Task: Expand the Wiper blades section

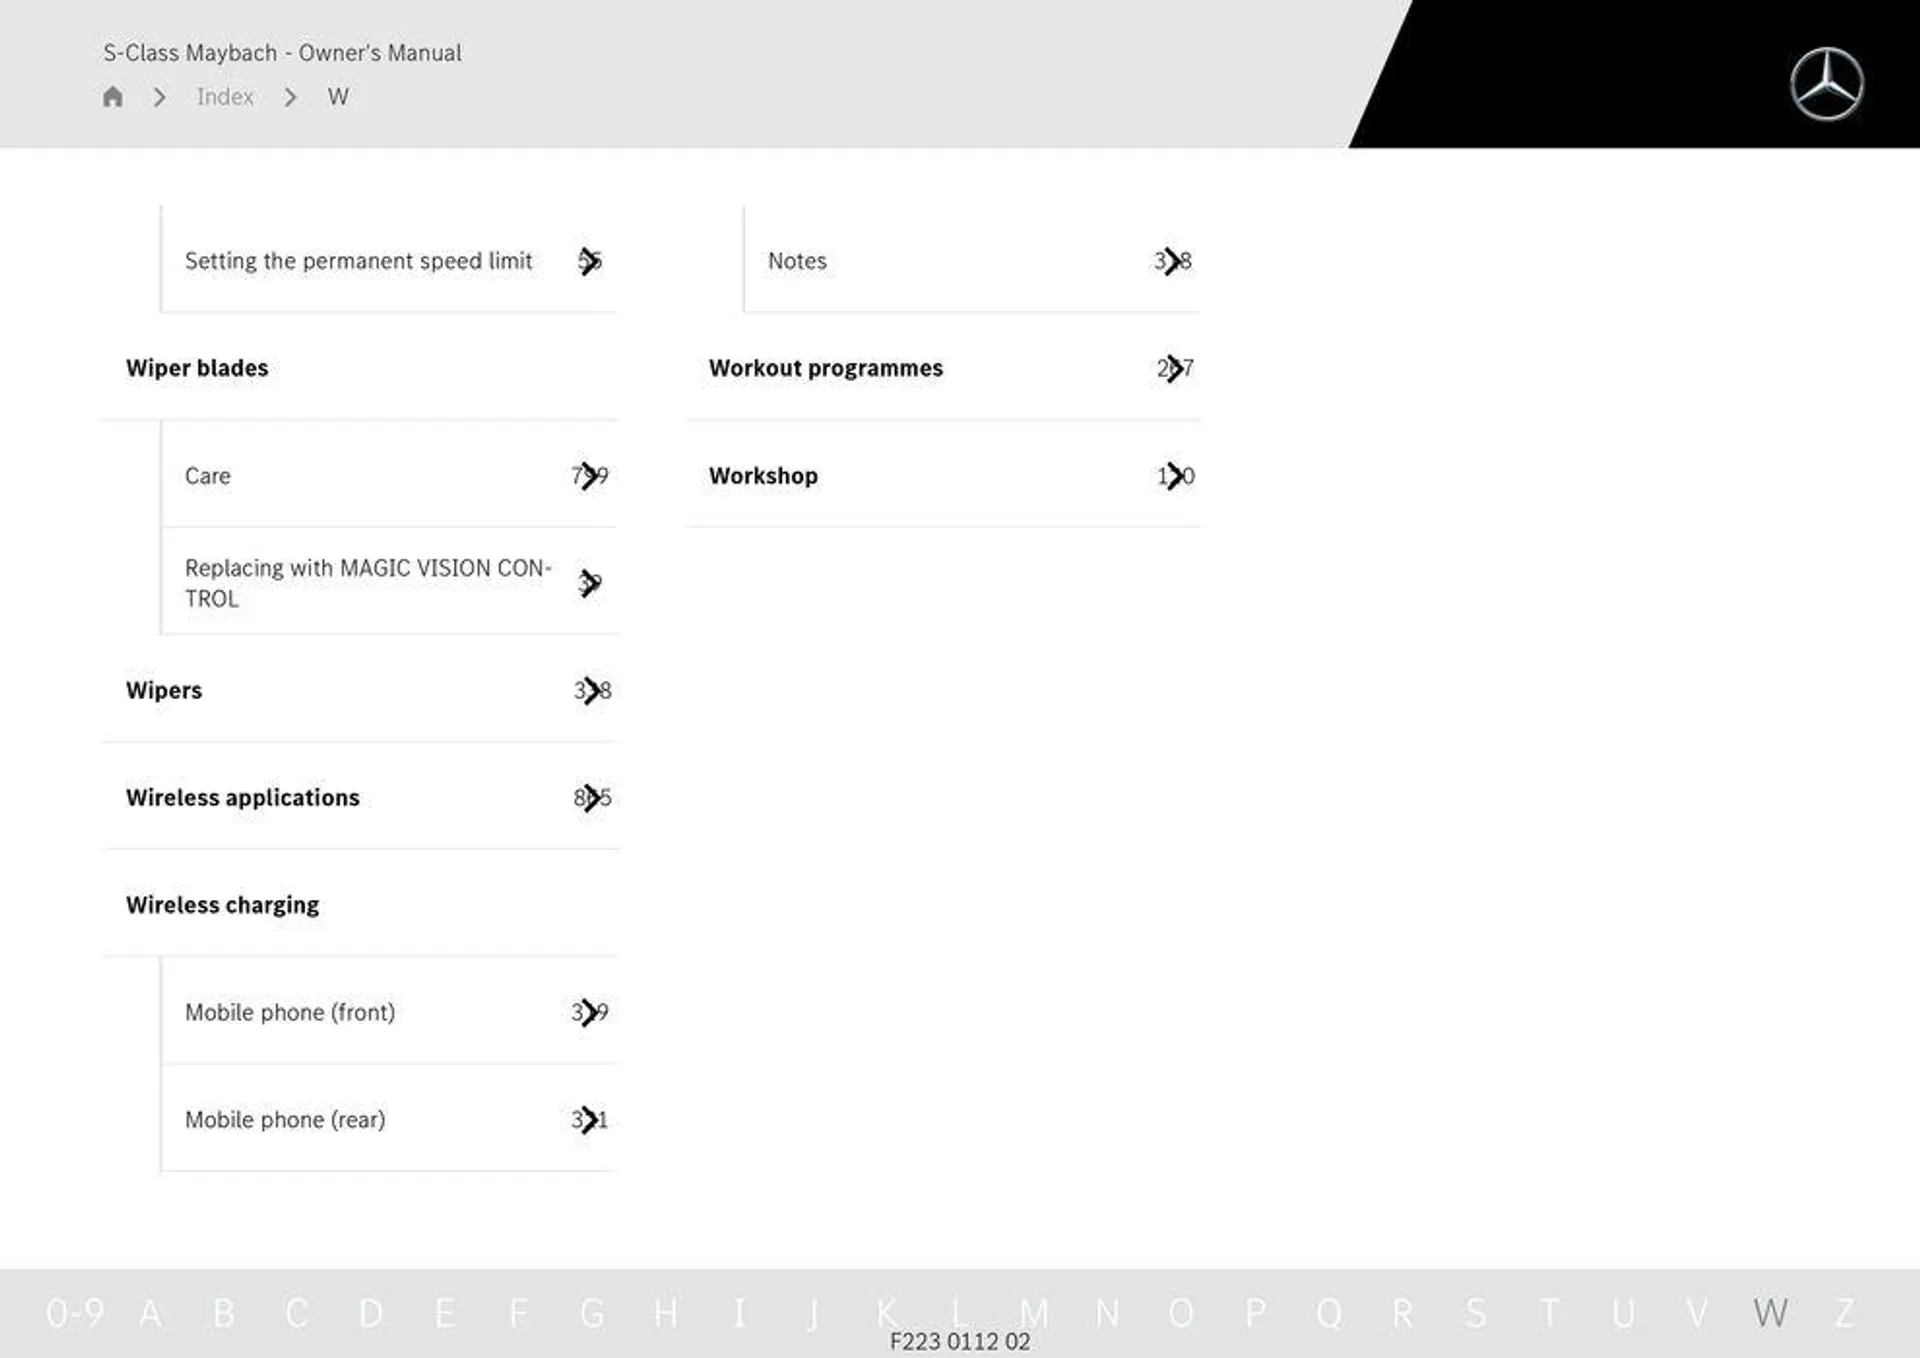Action: click(197, 366)
